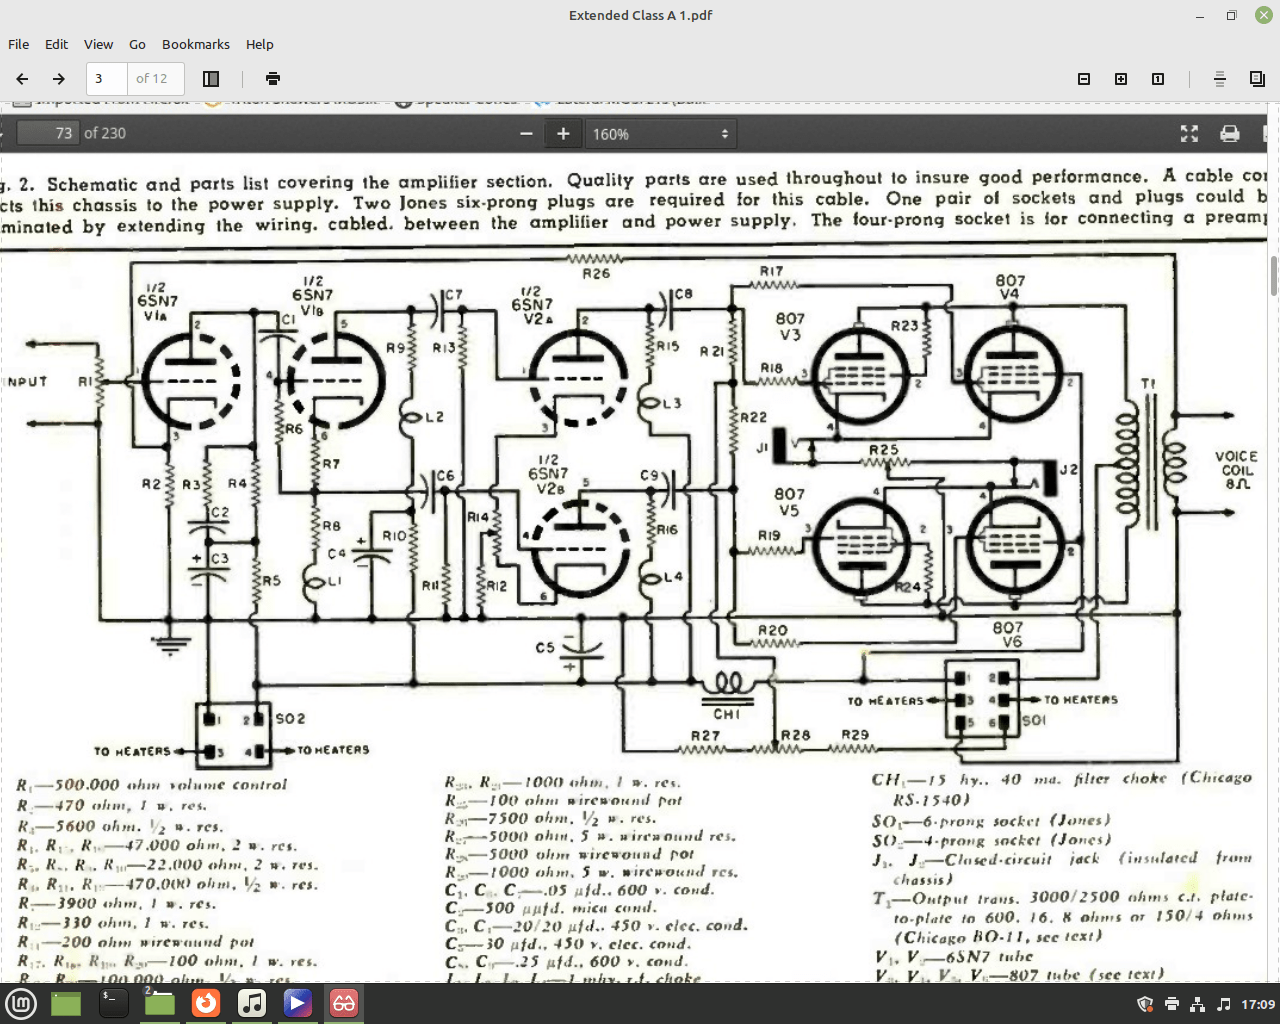1280x1024 pixels.
Task: Click the 'INPUT' label on the schematic
Action: pos(26,382)
